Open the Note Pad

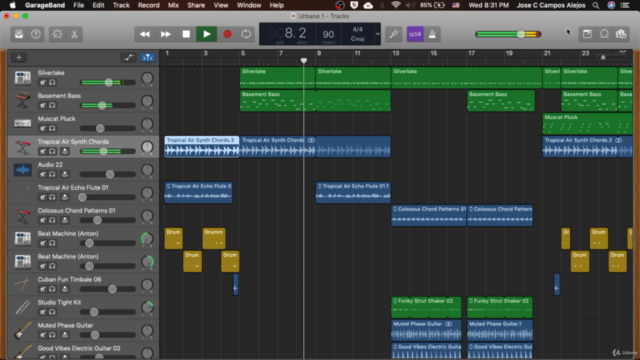click(x=587, y=34)
